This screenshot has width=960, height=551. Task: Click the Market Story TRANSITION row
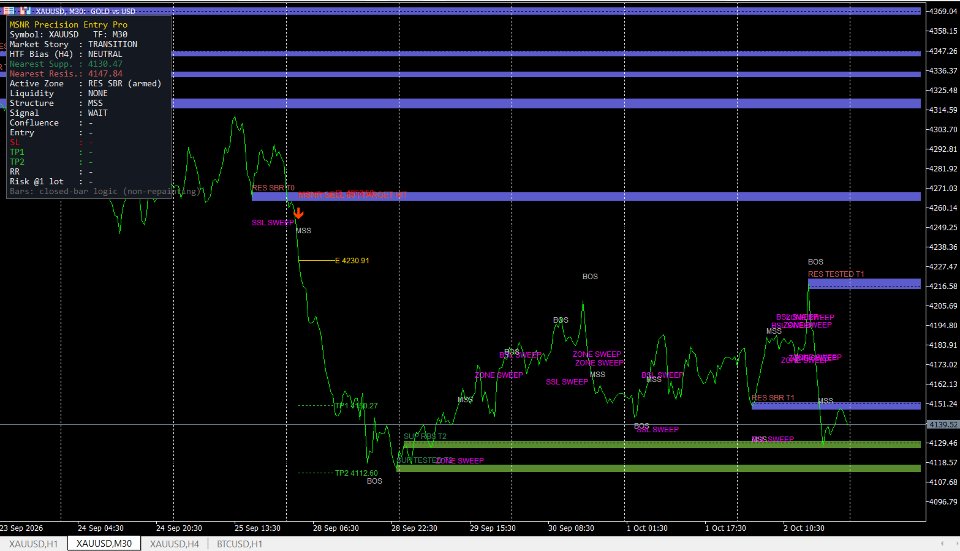click(73, 44)
